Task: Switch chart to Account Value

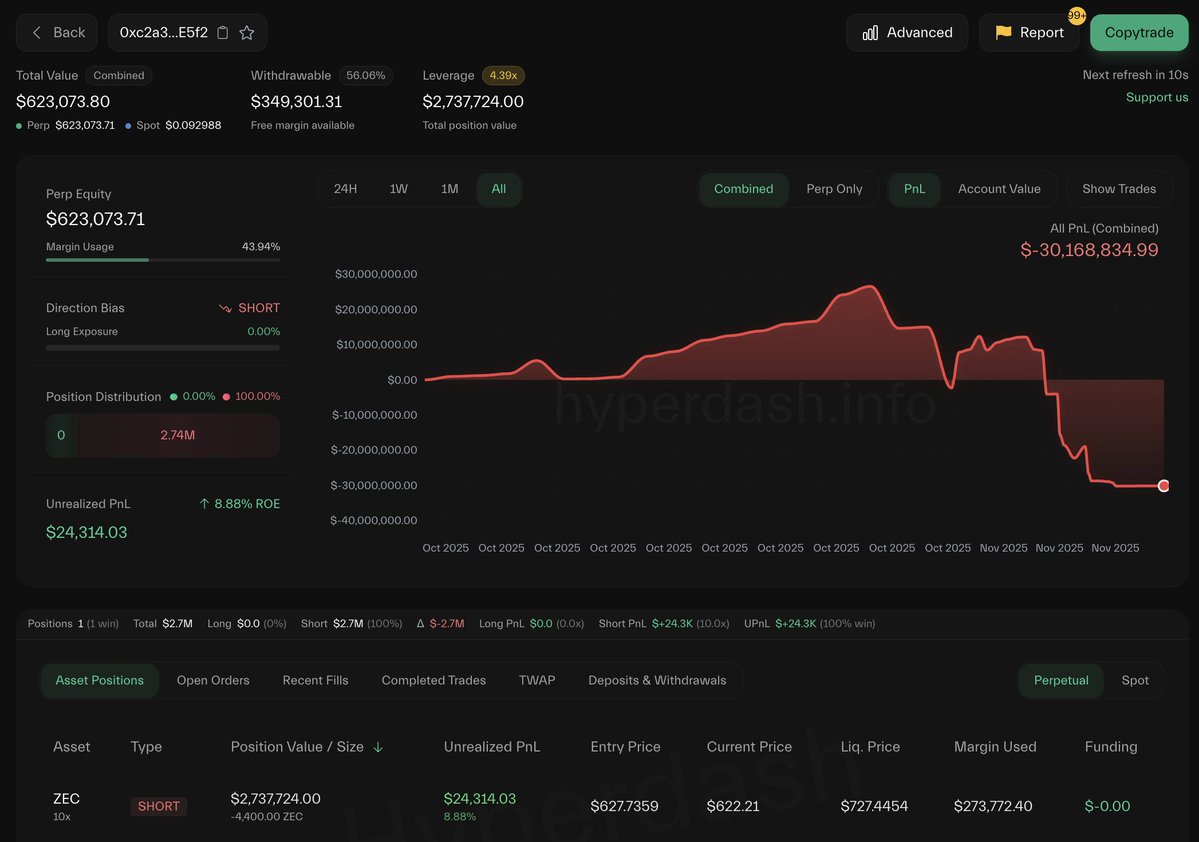Action: point(998,189)
